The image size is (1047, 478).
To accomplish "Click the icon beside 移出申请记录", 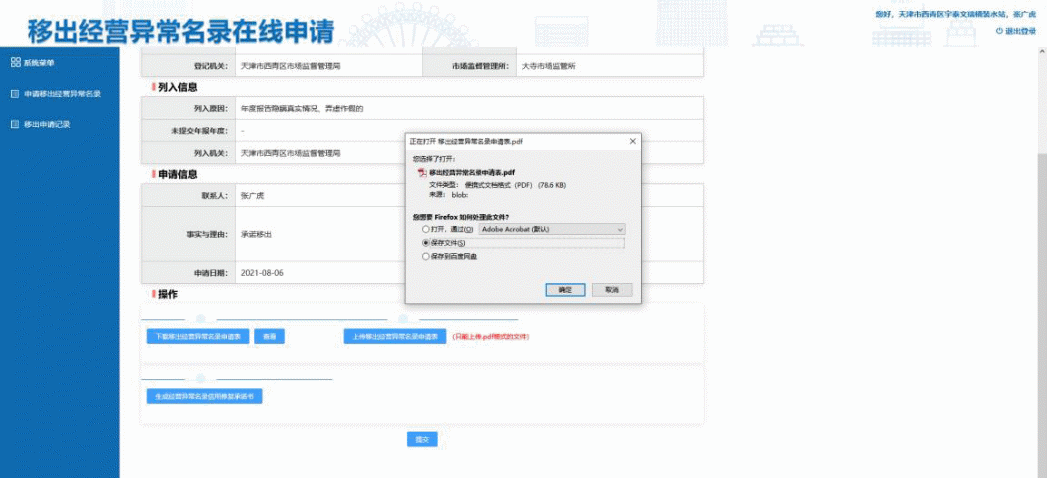I will tap(15, 125).
